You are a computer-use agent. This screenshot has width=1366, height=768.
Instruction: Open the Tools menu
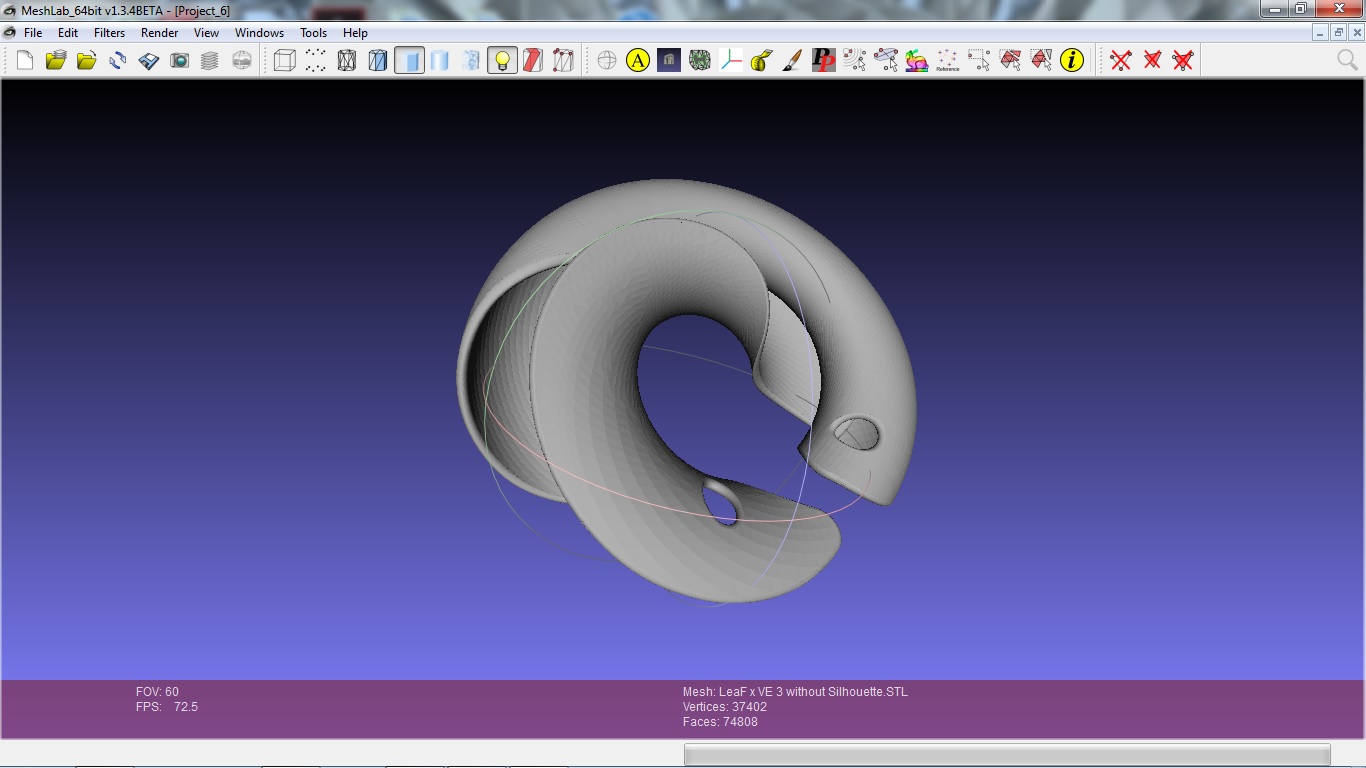pos(314,33)
